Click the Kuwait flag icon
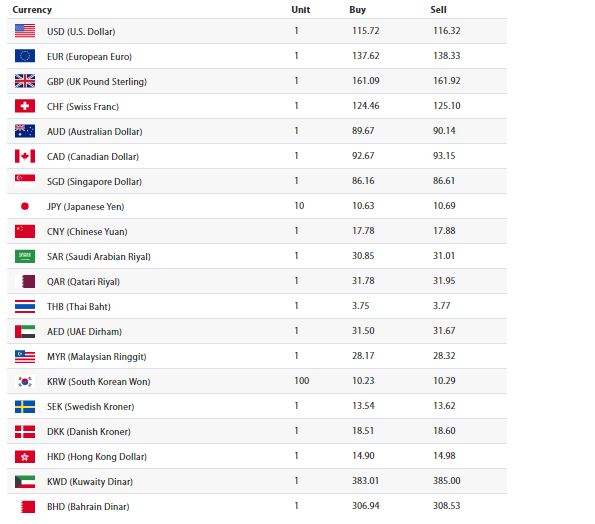Image resolution: width=595 pixels, height=524 pixels. pyautogui.click(x=25, y=482)
